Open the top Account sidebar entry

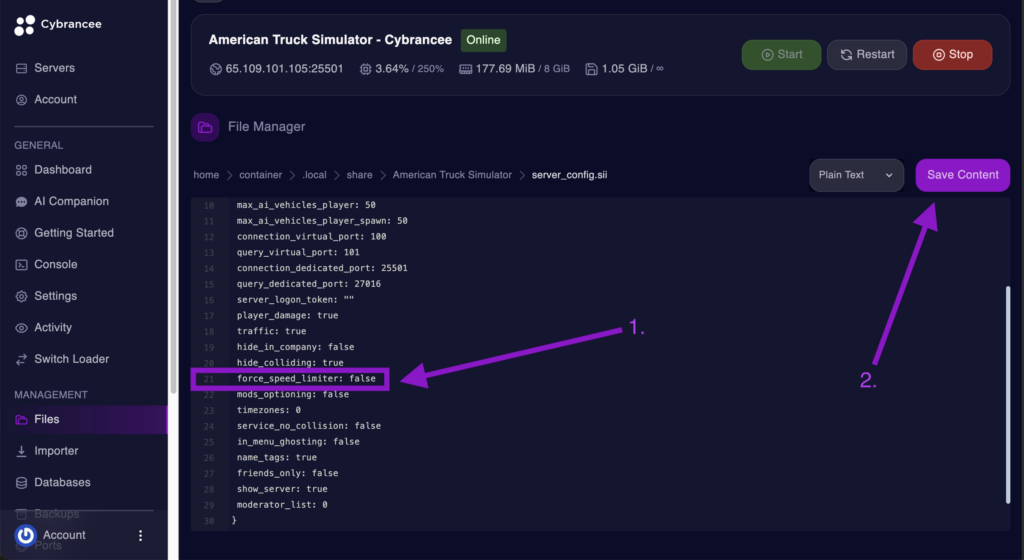(x=56, y=99)
